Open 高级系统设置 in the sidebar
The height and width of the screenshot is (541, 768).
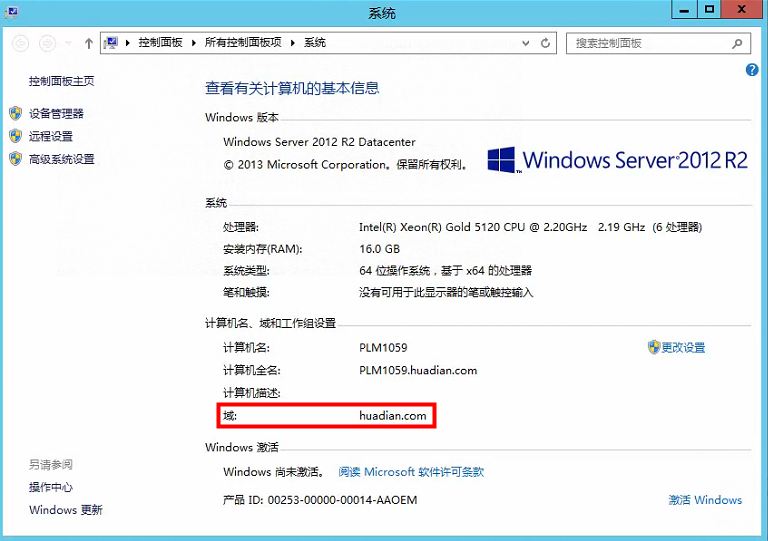pos(62,159)
